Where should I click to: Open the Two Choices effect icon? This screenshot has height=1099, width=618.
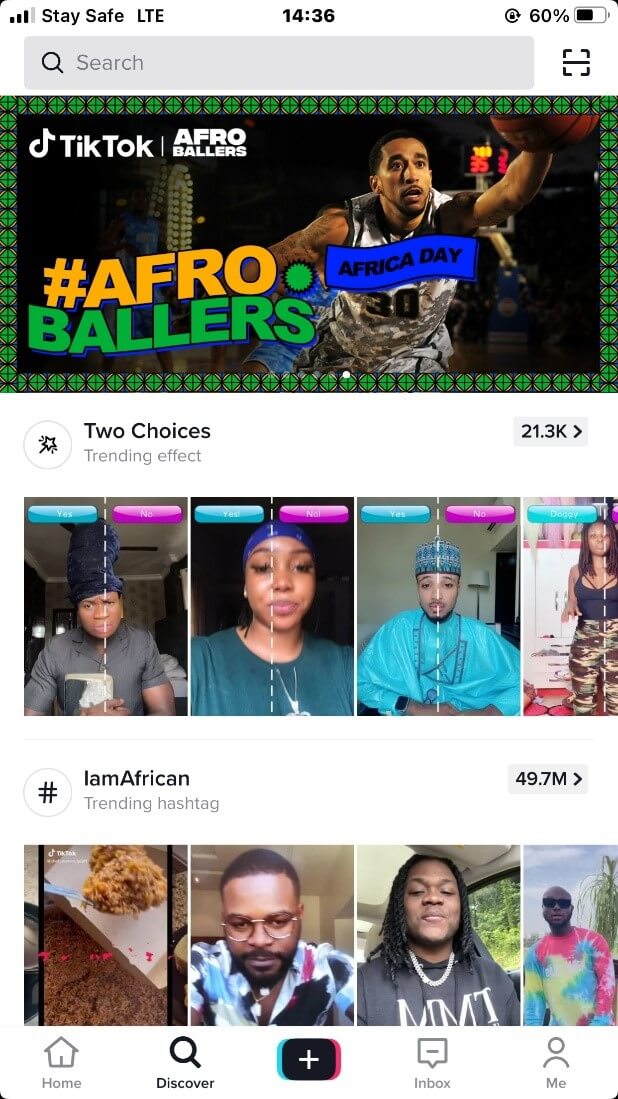pos(48,444)
